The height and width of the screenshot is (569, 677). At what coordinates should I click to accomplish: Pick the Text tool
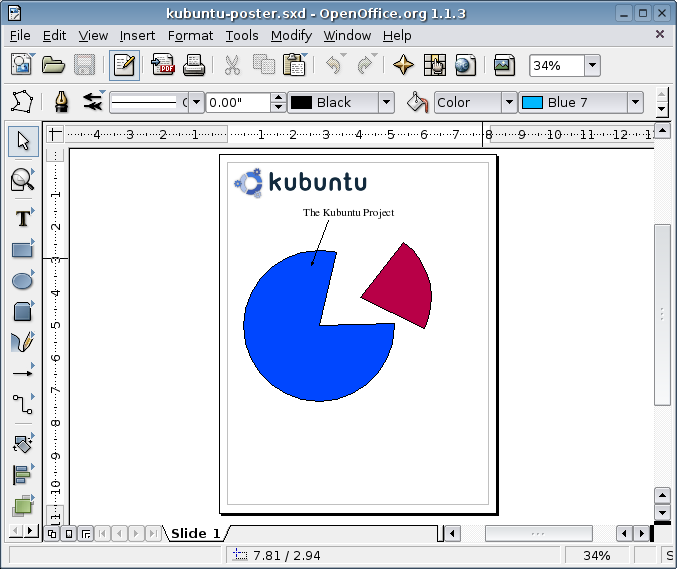23,218
